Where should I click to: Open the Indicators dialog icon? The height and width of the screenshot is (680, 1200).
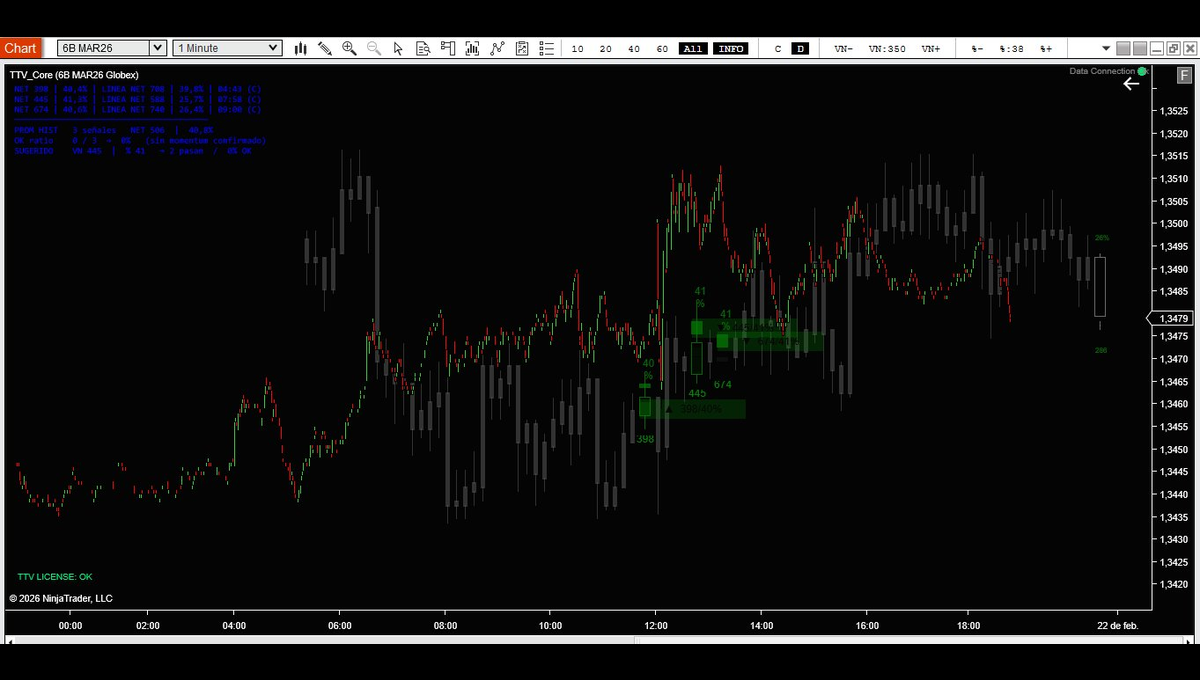click(x=471, y=48)
